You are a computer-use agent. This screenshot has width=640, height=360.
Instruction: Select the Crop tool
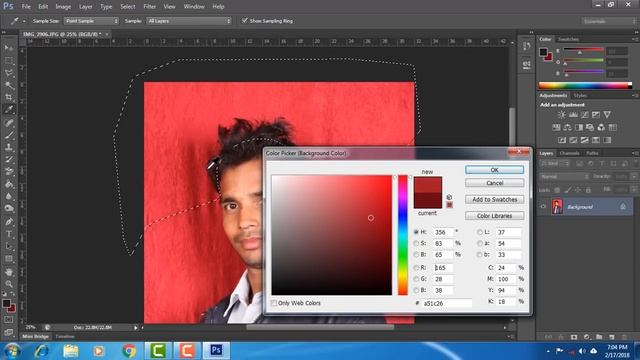(x=9, y=97)
